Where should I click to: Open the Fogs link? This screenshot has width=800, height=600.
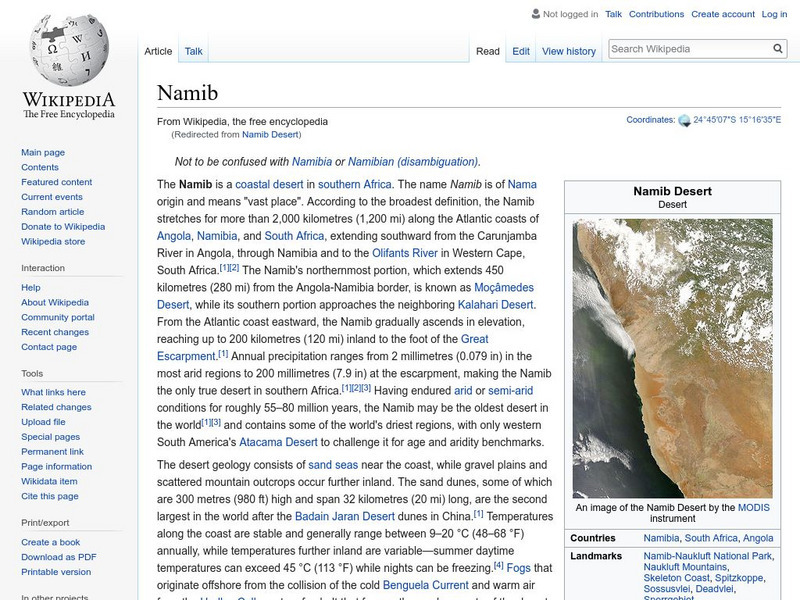coord(518,568)
